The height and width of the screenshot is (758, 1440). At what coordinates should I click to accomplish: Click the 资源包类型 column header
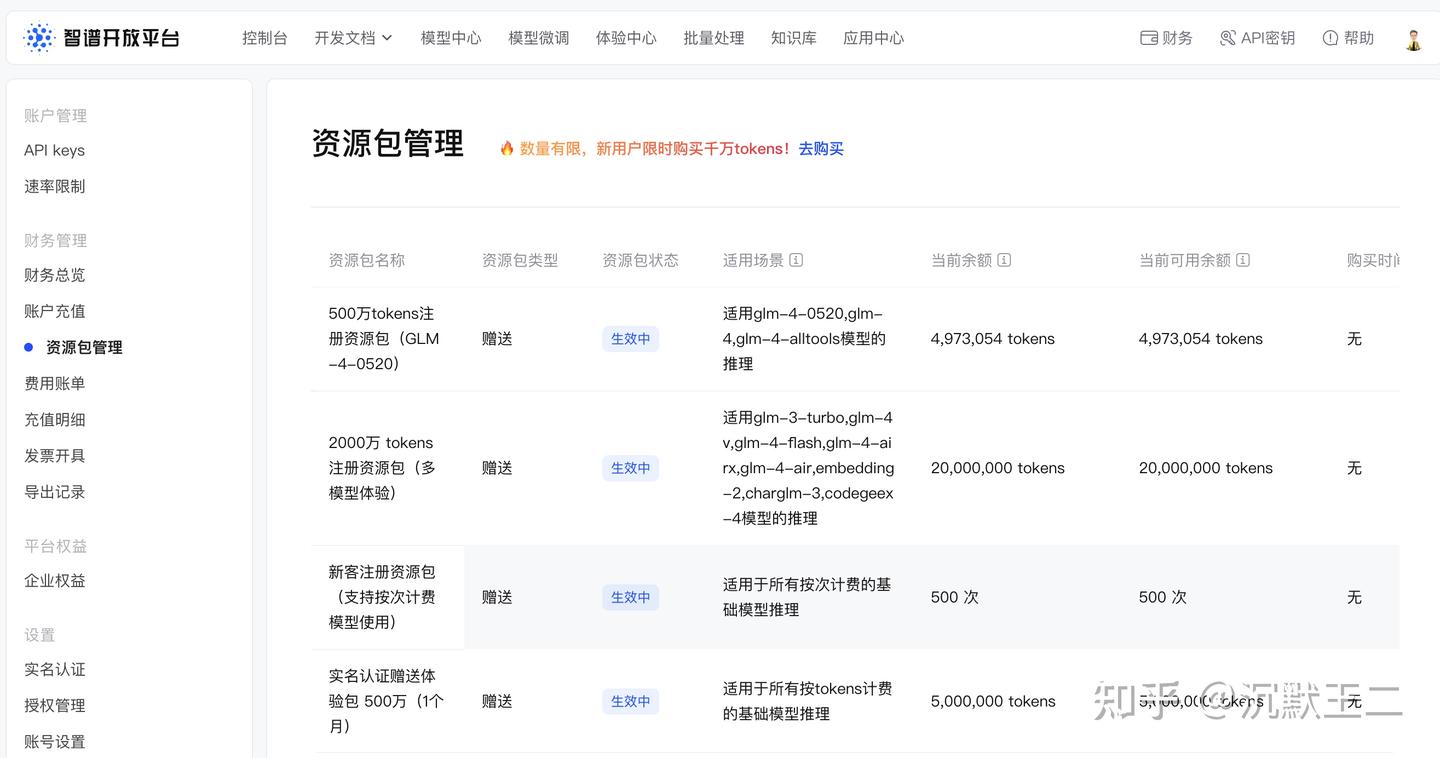520,260
